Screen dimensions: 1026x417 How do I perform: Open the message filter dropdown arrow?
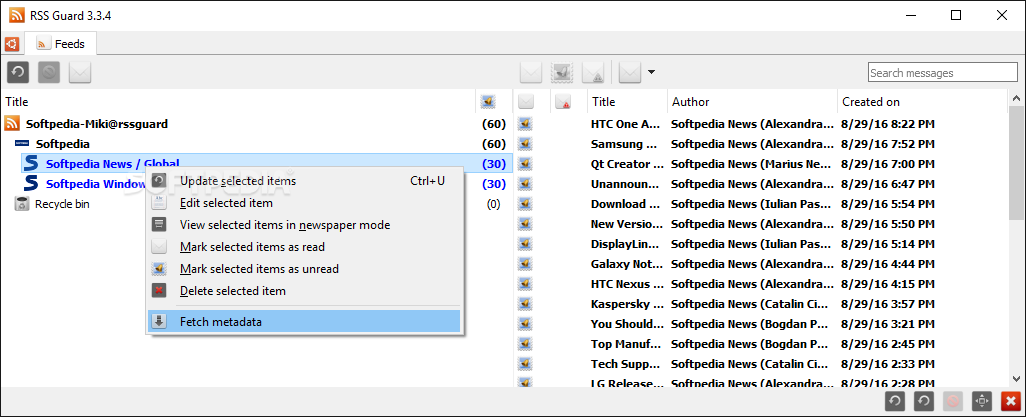[651, 72]
